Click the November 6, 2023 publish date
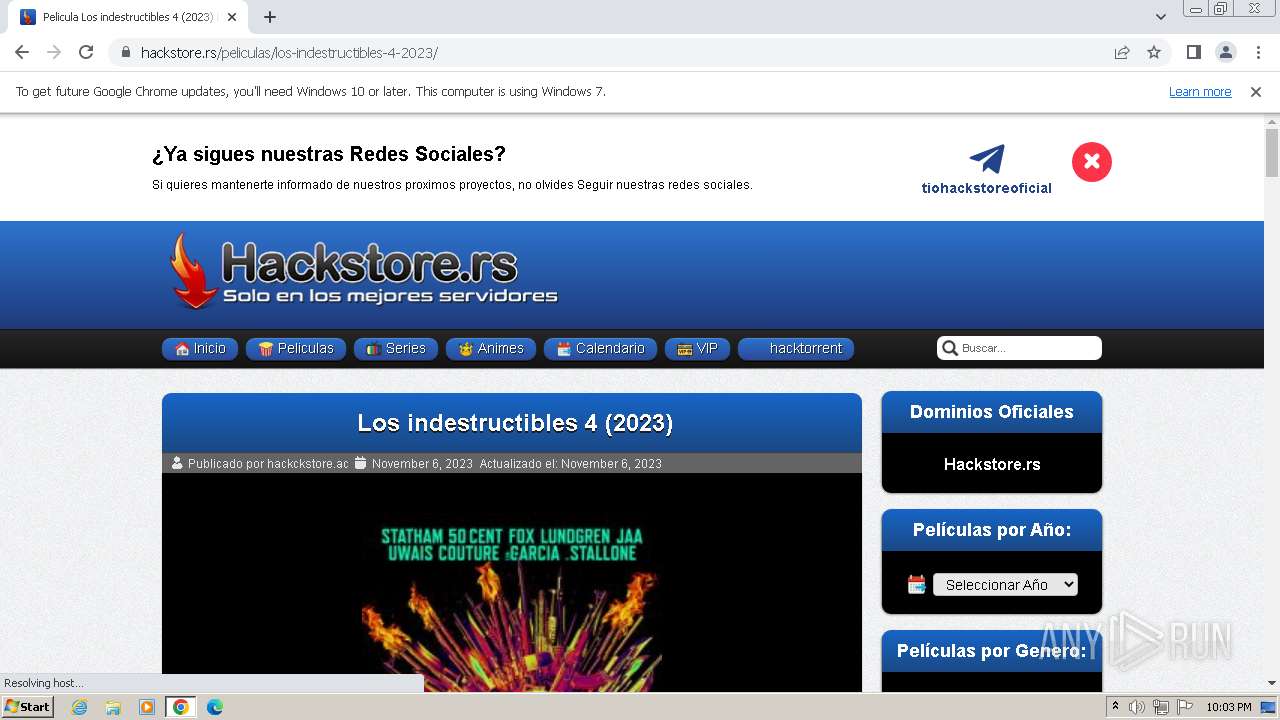 coord(422,464)
